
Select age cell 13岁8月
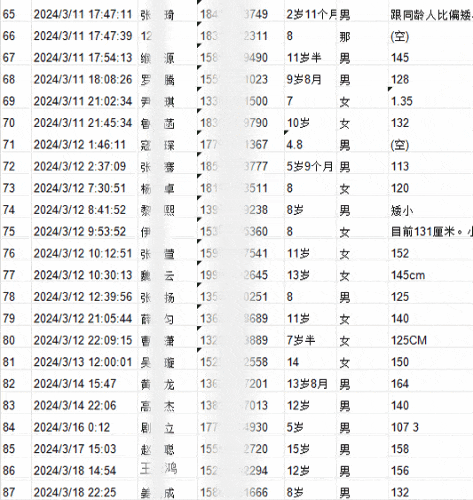click(x=311, y=384)
